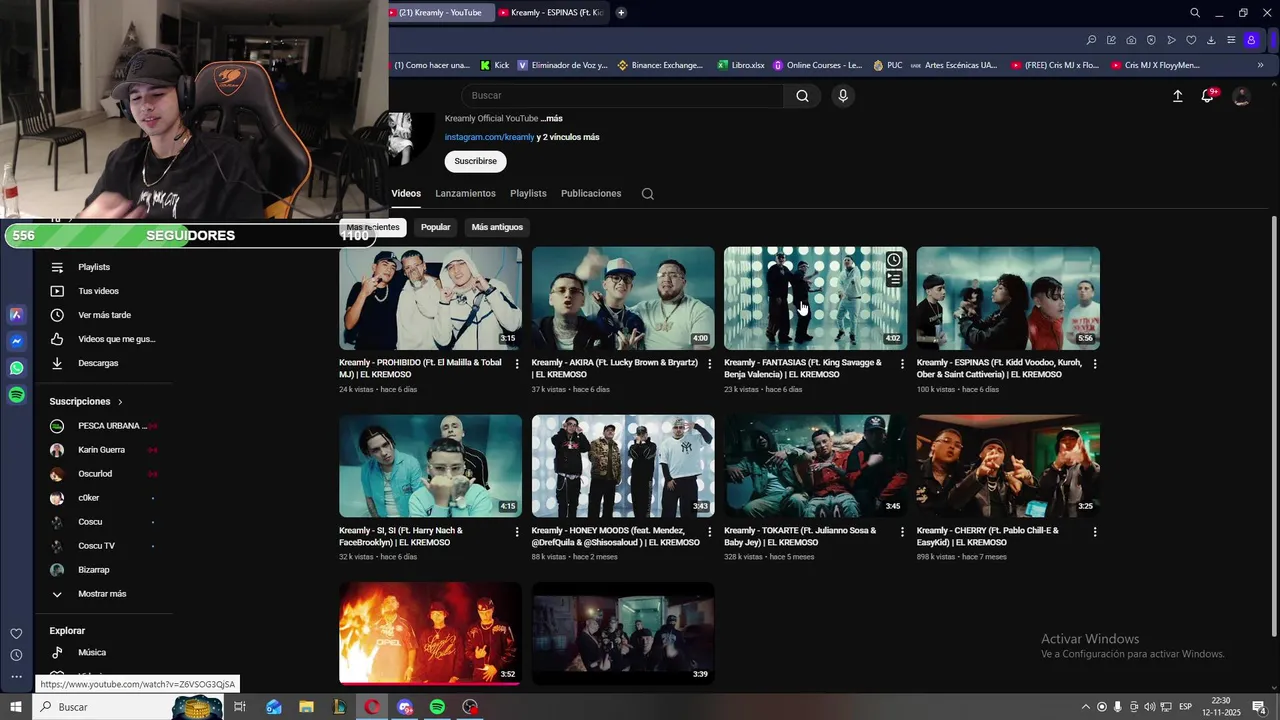Click Opera browser taskbar icon
1280x720 pixels.
point(372,707)
